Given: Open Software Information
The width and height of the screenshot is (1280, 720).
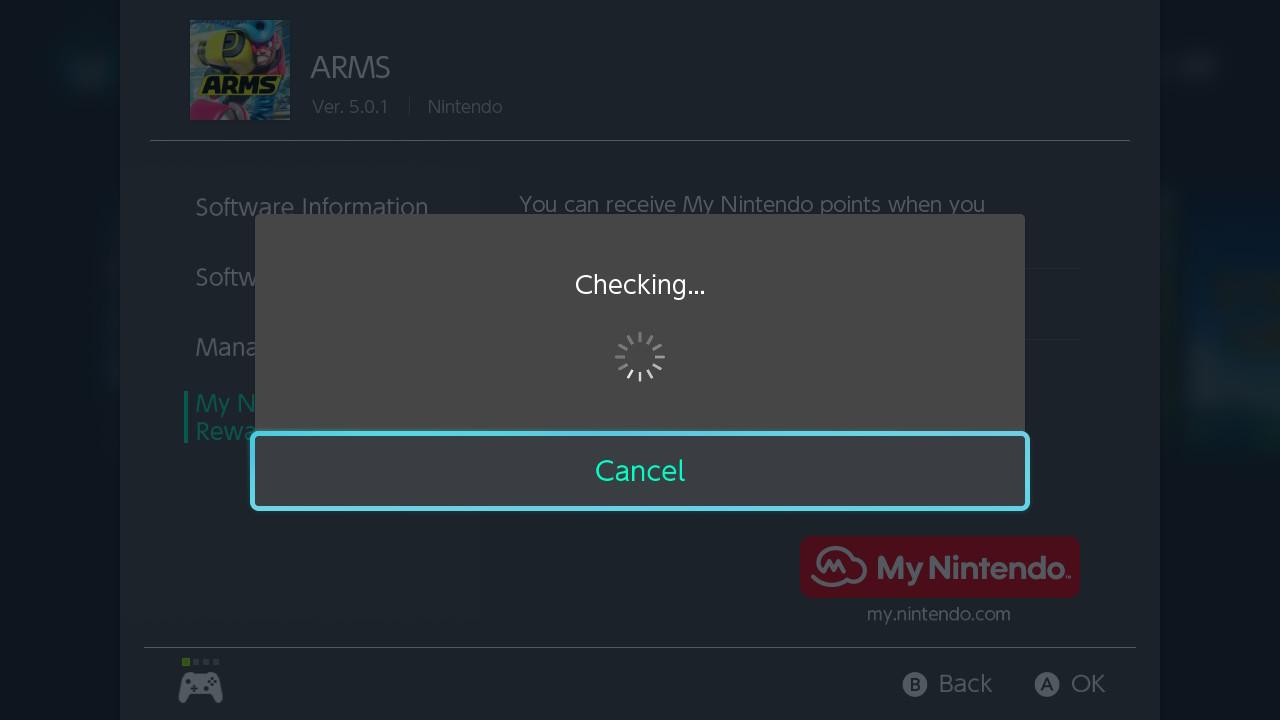Looking at the screenshot, I should [312, 207].
